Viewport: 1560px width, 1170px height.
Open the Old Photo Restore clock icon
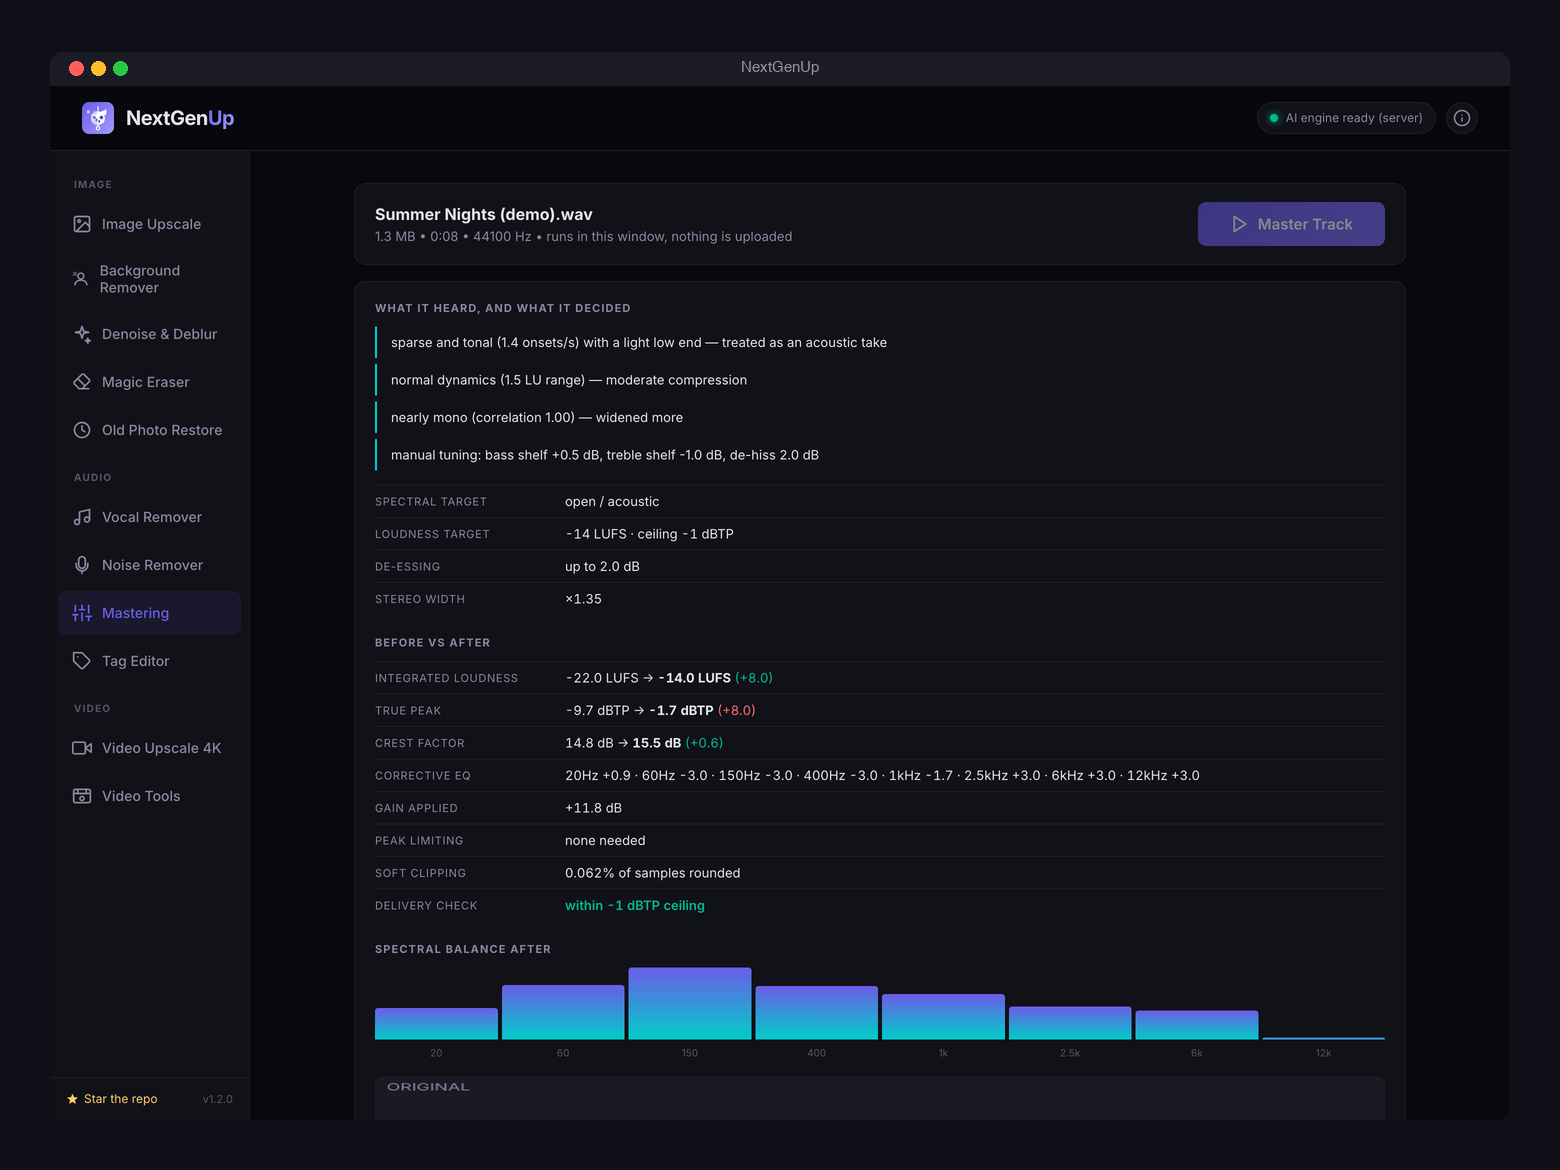pos(82,430)
